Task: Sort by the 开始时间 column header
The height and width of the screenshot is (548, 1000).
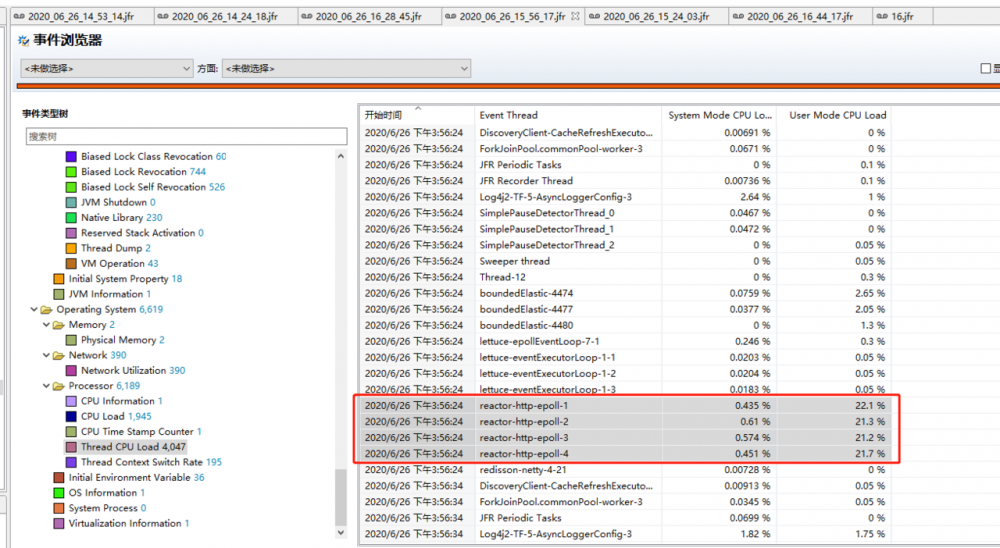Action: point(417,115)
